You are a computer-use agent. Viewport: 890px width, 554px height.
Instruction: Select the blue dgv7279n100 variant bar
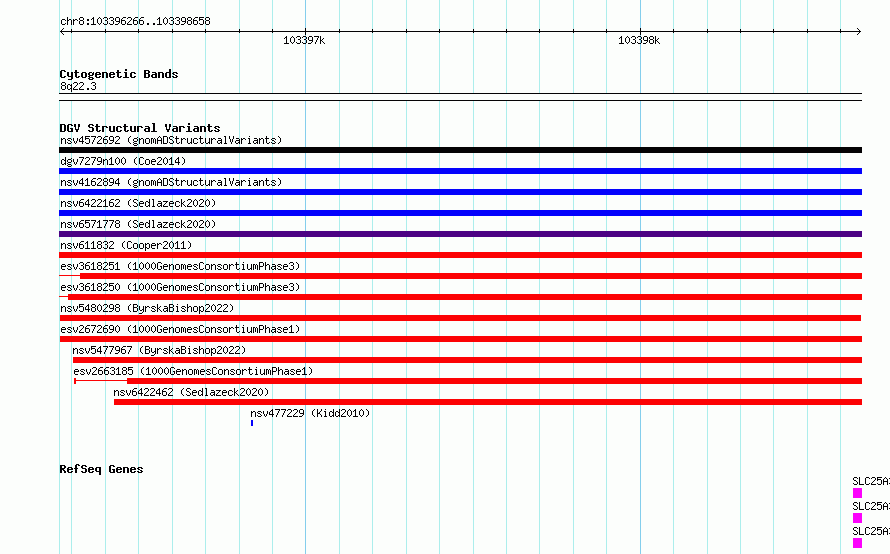[460, 171]
